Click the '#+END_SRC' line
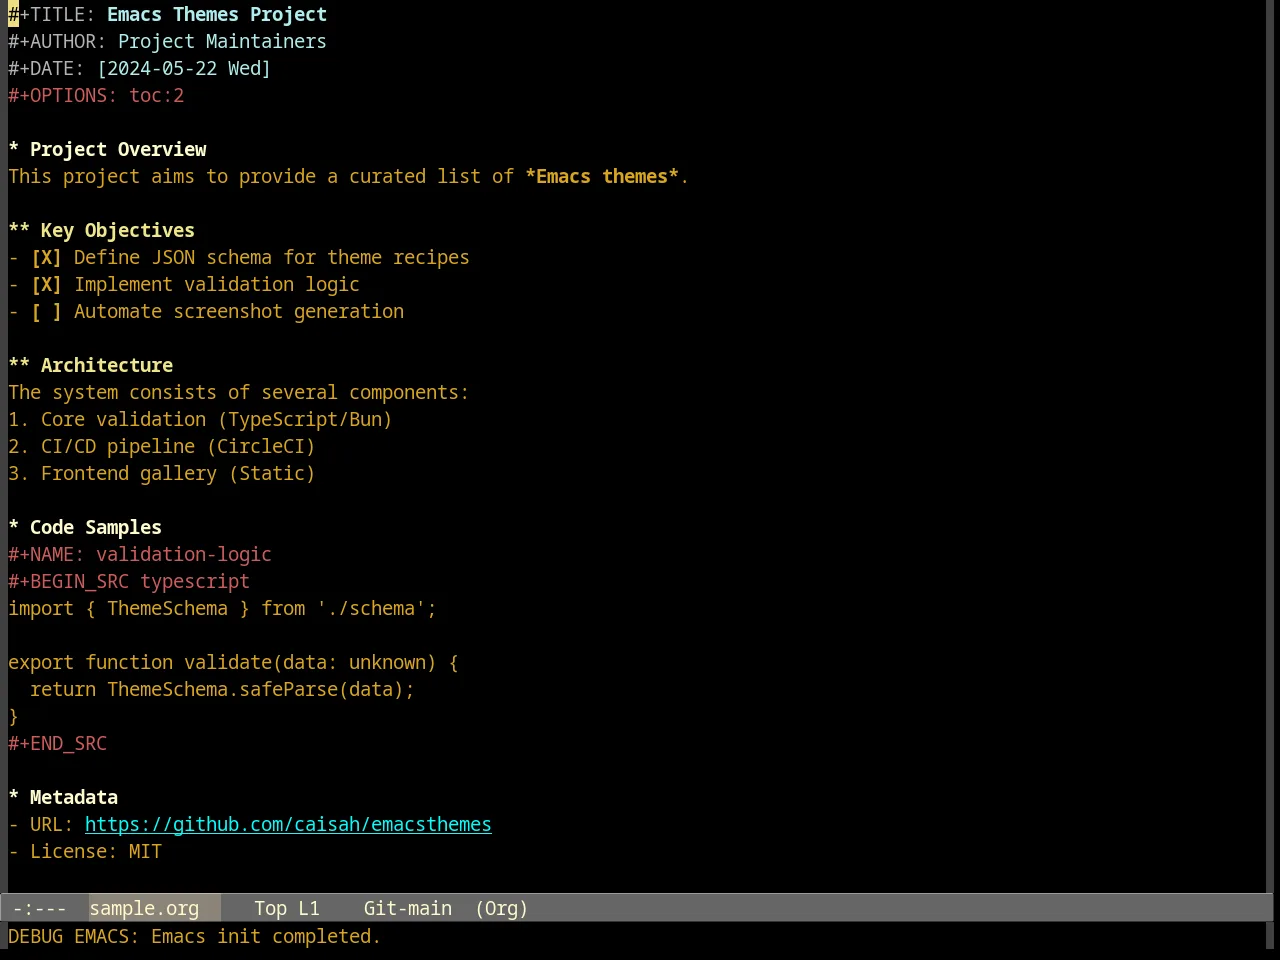1280x960 pixels. coord(57,744)
